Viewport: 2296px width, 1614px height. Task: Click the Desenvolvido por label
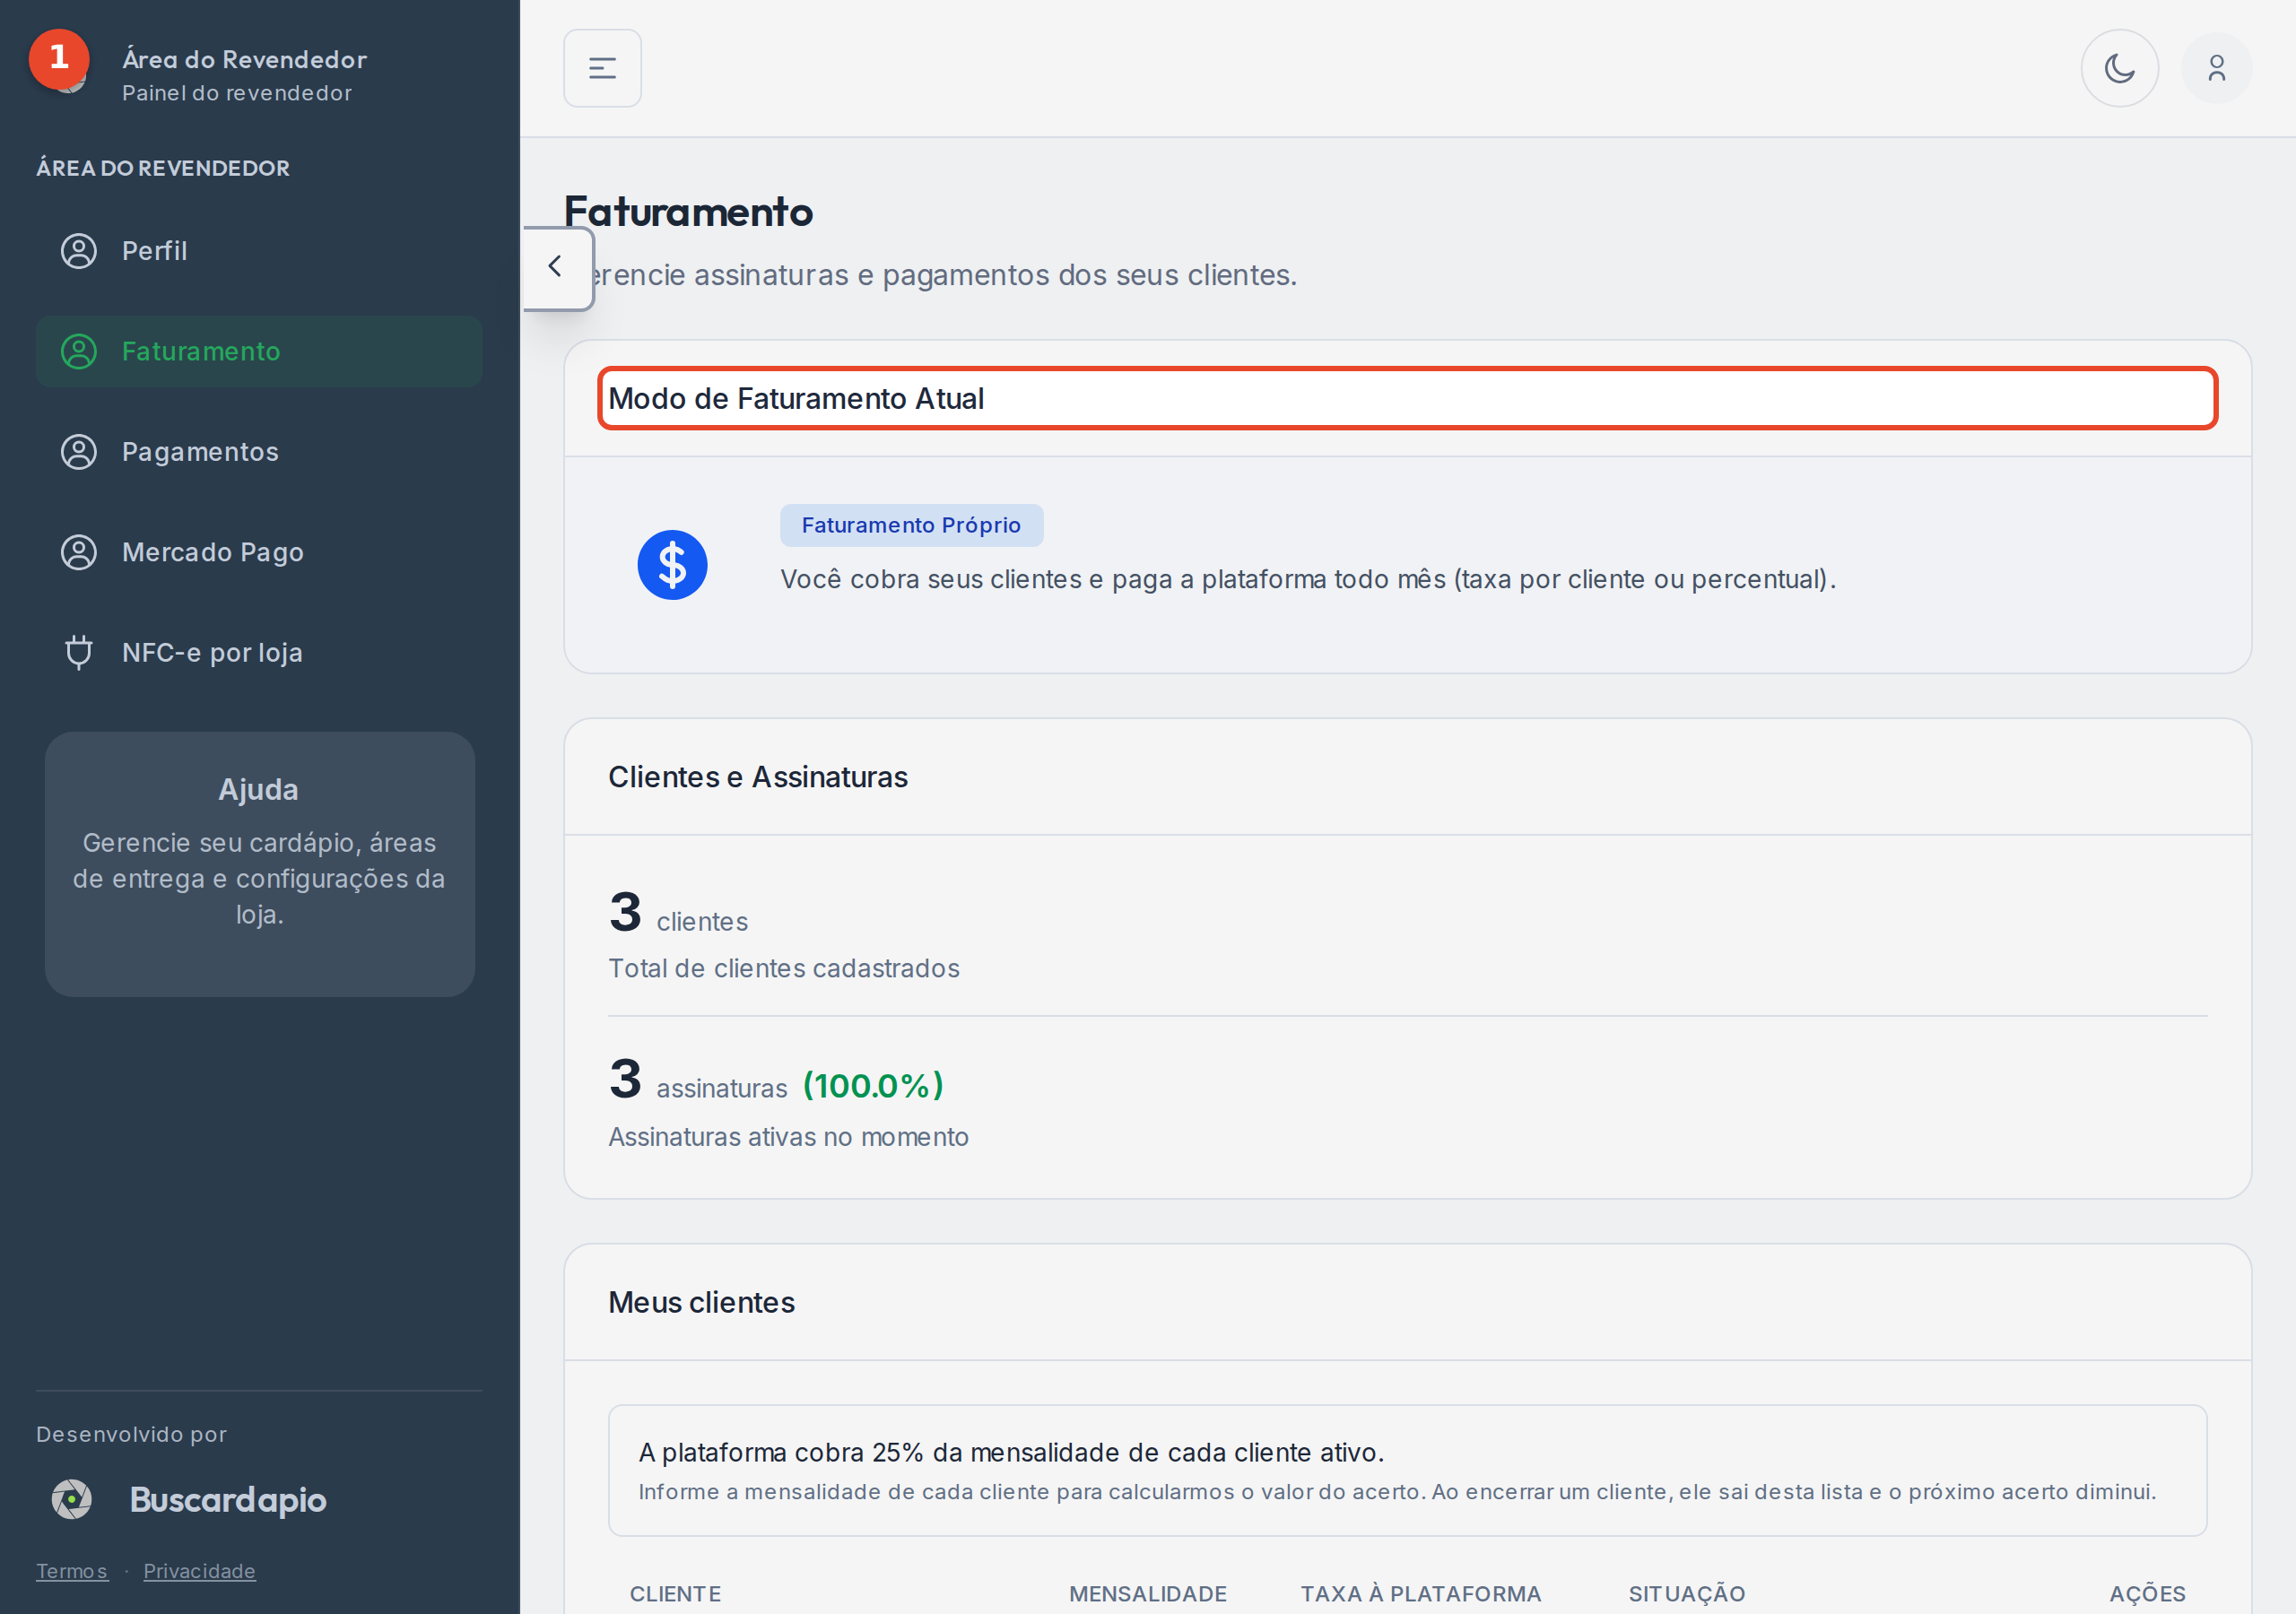pyautogui.click(x=131, y=1434)
